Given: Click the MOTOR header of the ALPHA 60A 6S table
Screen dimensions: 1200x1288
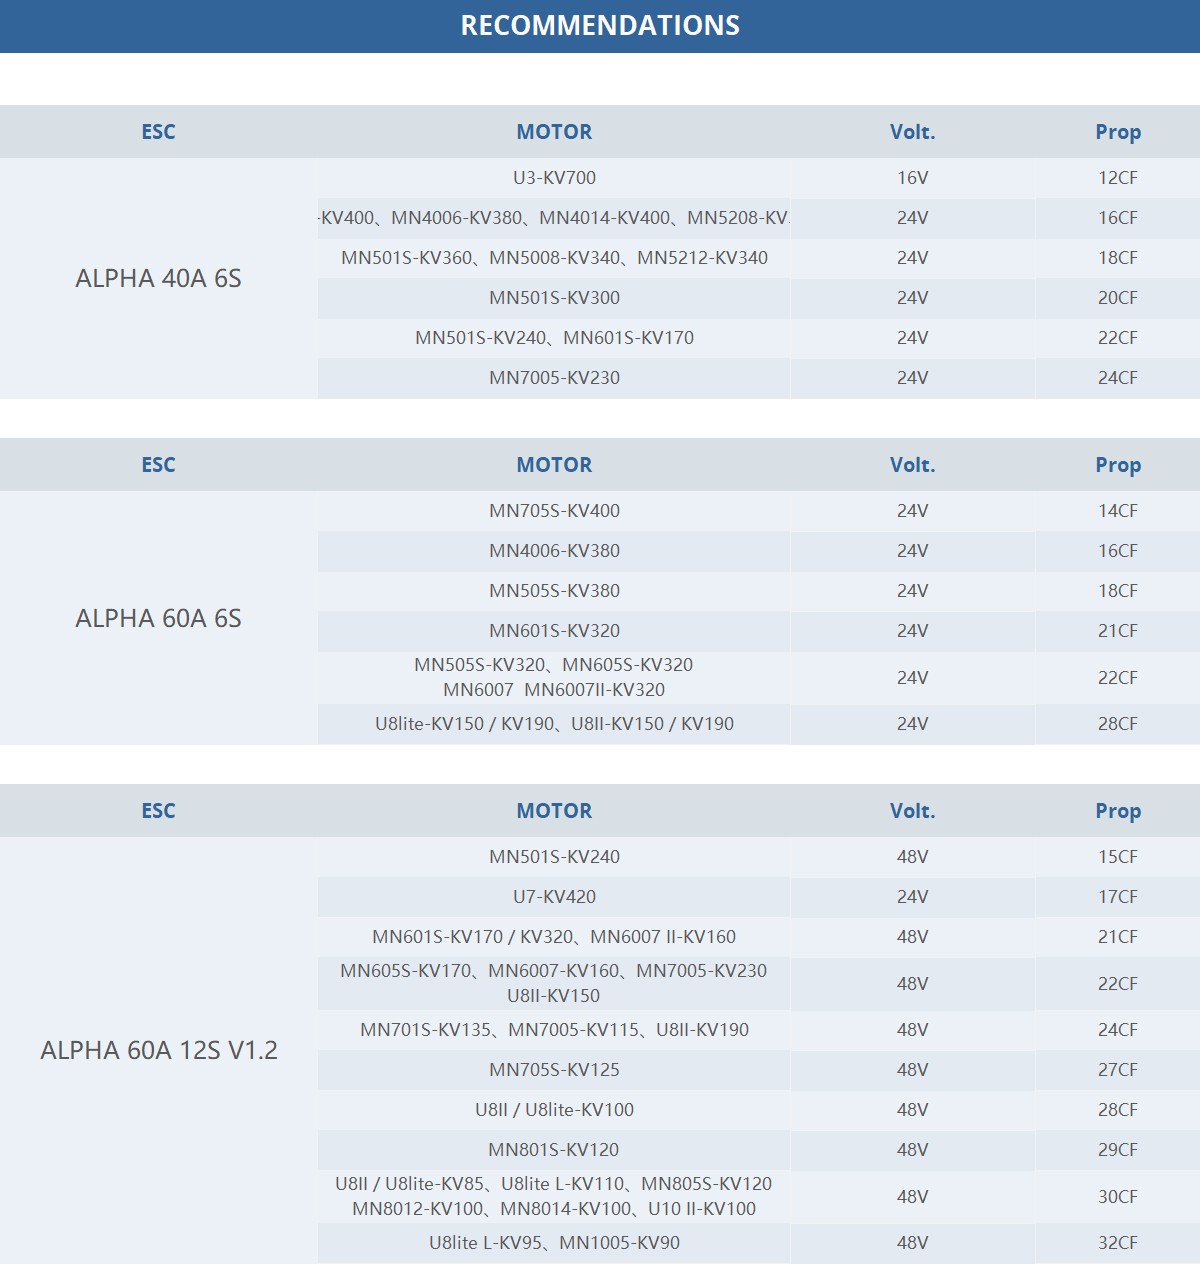Looking at the screenshot, I should (x=554, y=465).
